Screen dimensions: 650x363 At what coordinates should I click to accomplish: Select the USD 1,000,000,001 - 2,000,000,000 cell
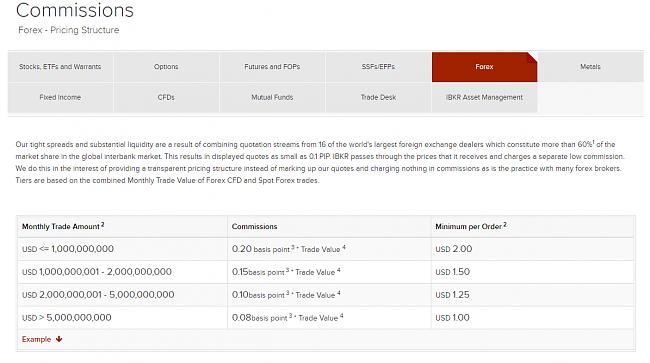click(122, 272)
